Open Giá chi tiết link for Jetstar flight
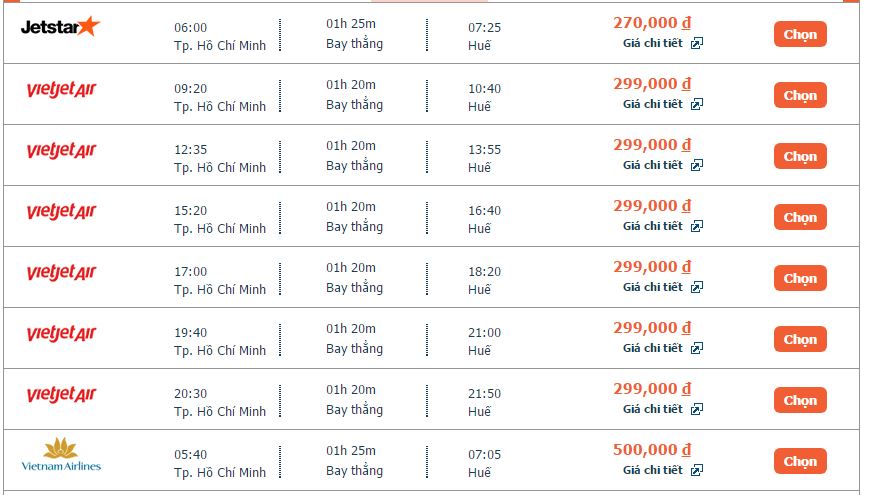Screen dimensions: 872x495 point(652,43)
